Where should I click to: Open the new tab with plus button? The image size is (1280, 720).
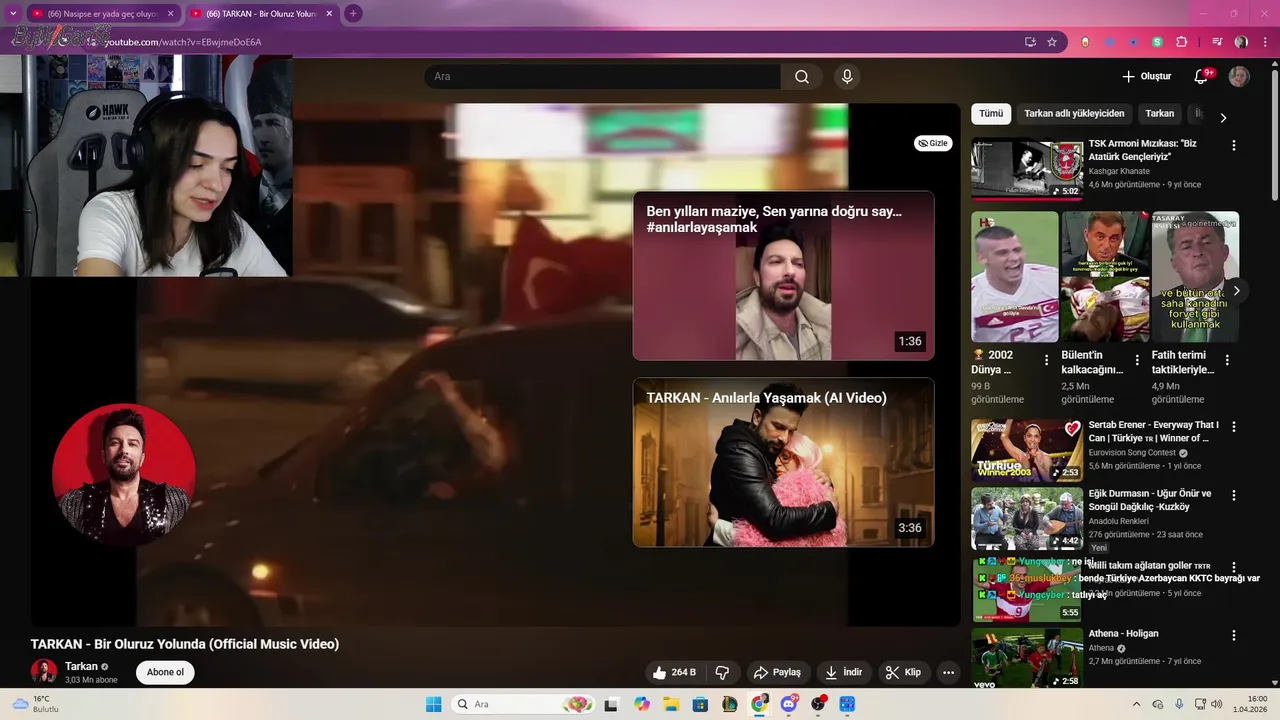(353, 14)
